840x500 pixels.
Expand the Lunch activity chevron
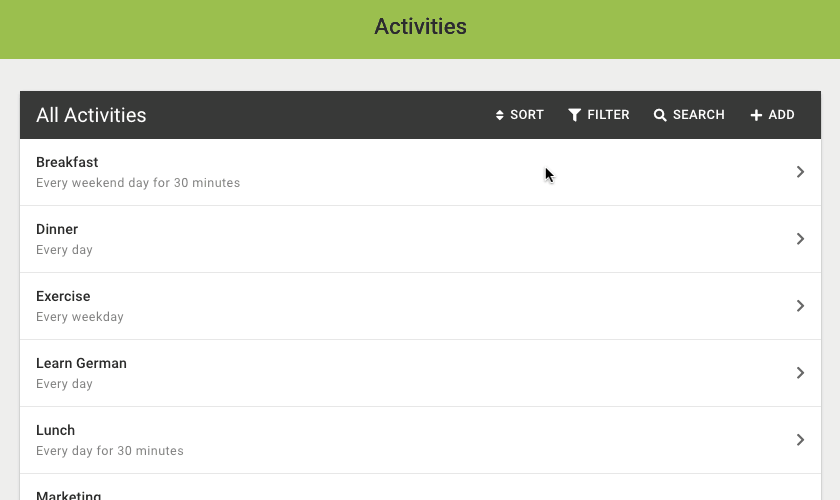(800, 440)
